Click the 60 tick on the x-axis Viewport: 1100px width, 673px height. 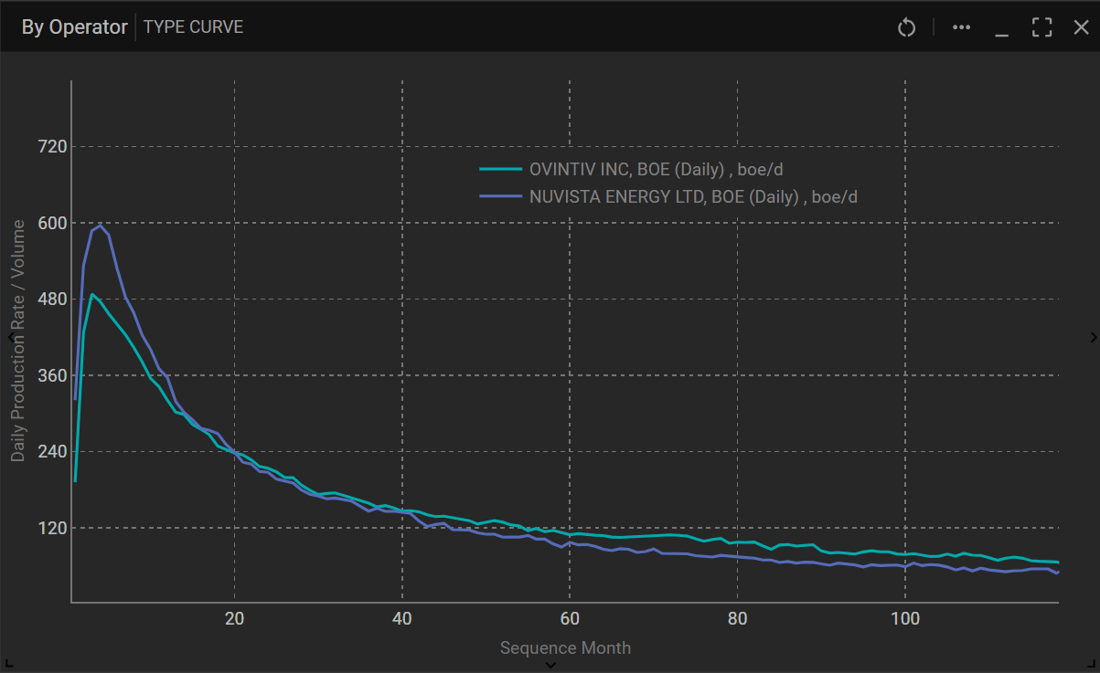[569, 618]
